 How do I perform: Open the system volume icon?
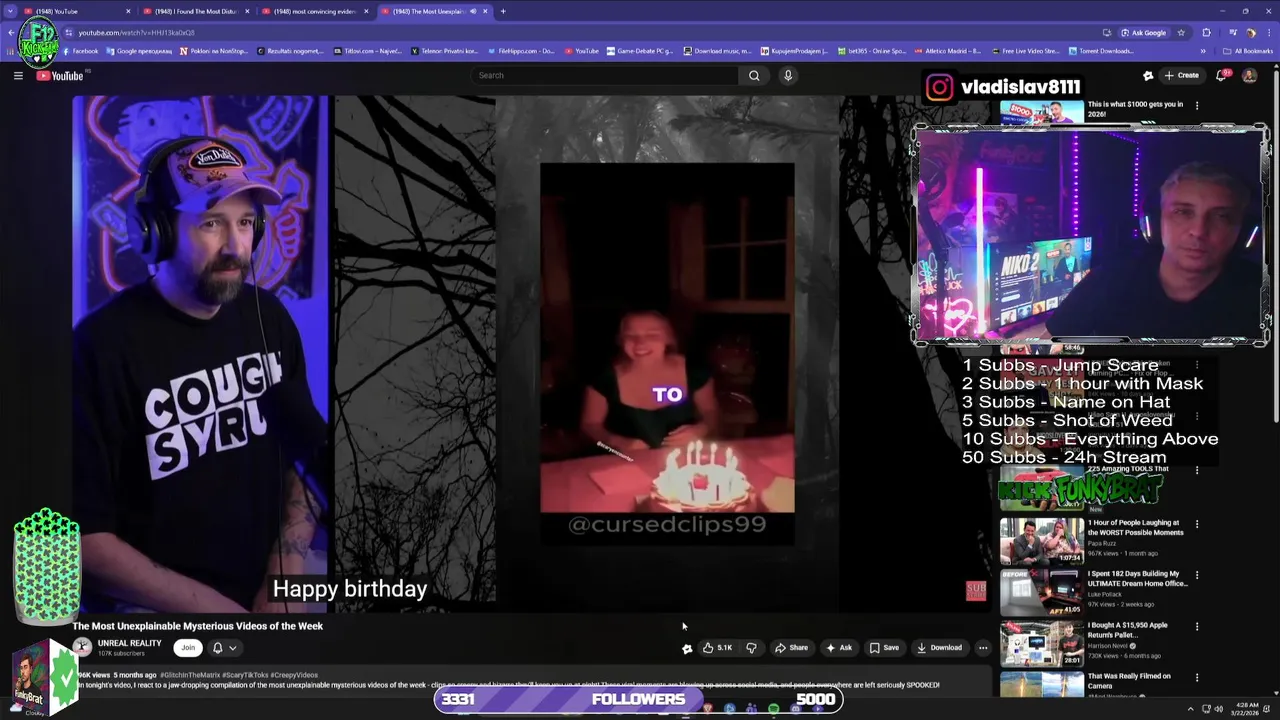[x=1218, y=709]
